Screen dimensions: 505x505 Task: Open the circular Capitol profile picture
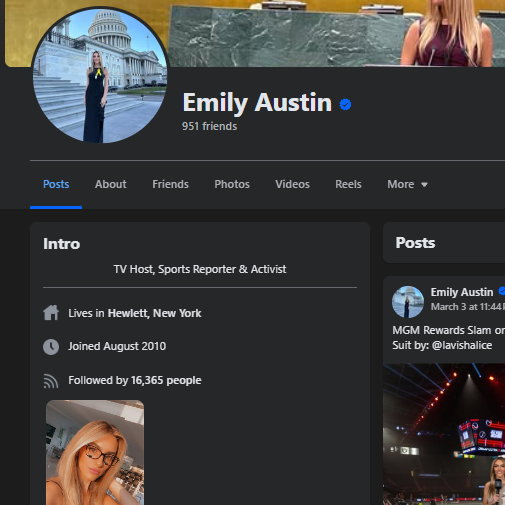click(100, 76)
